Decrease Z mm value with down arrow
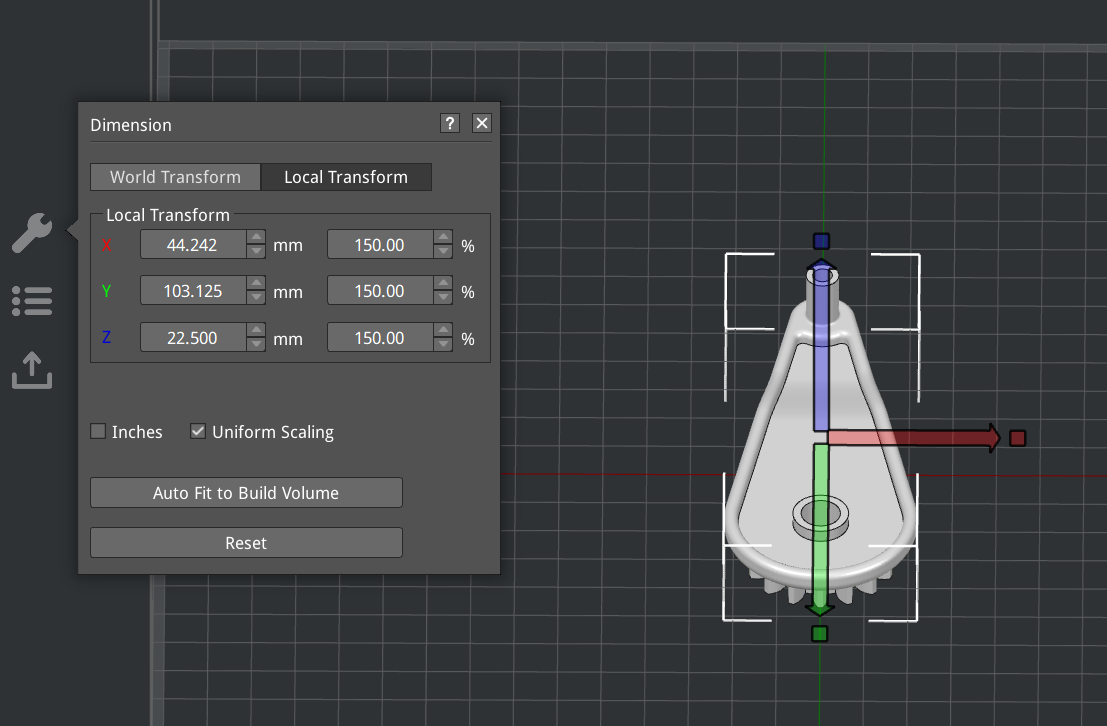The width and height of the screenshot is (1107, 726). 256,344
